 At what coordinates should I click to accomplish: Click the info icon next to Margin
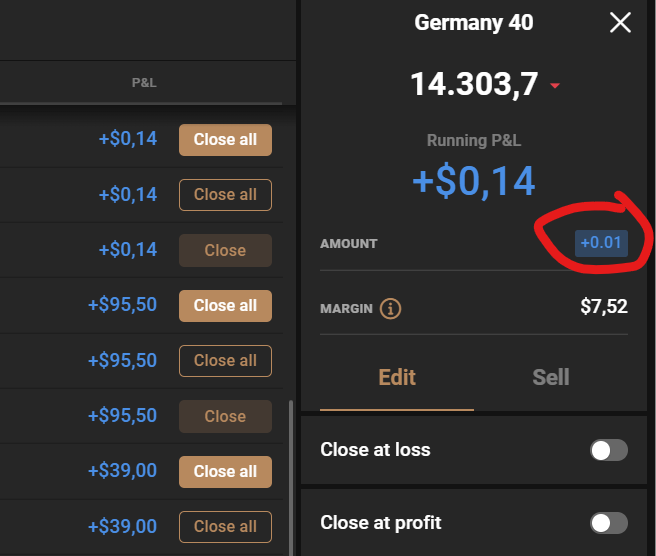pos(391,308)
